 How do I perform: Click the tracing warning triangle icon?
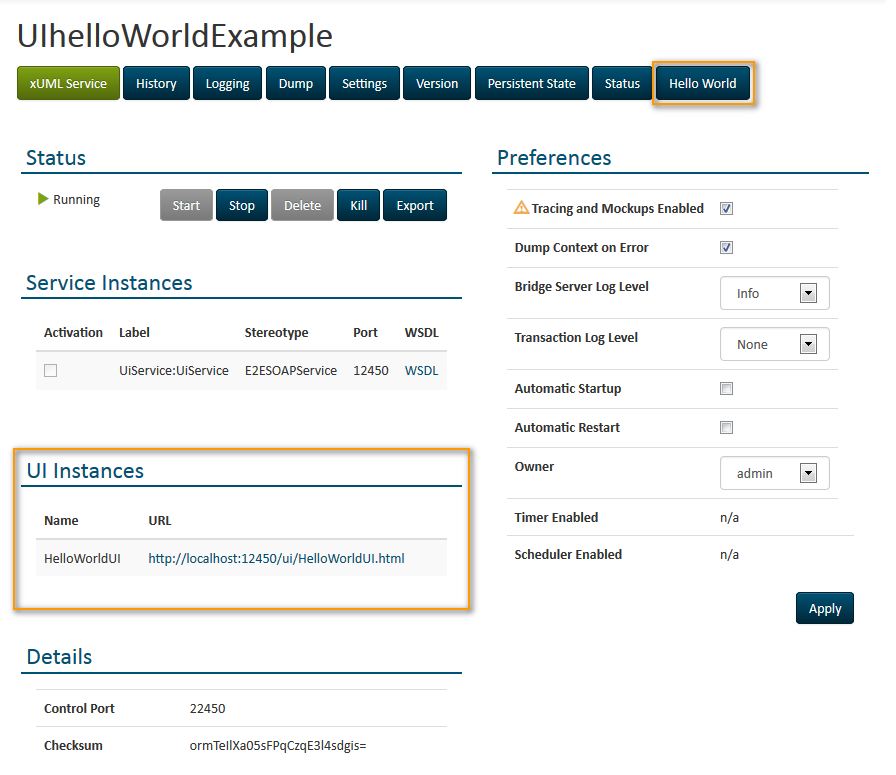coord(521,208)
